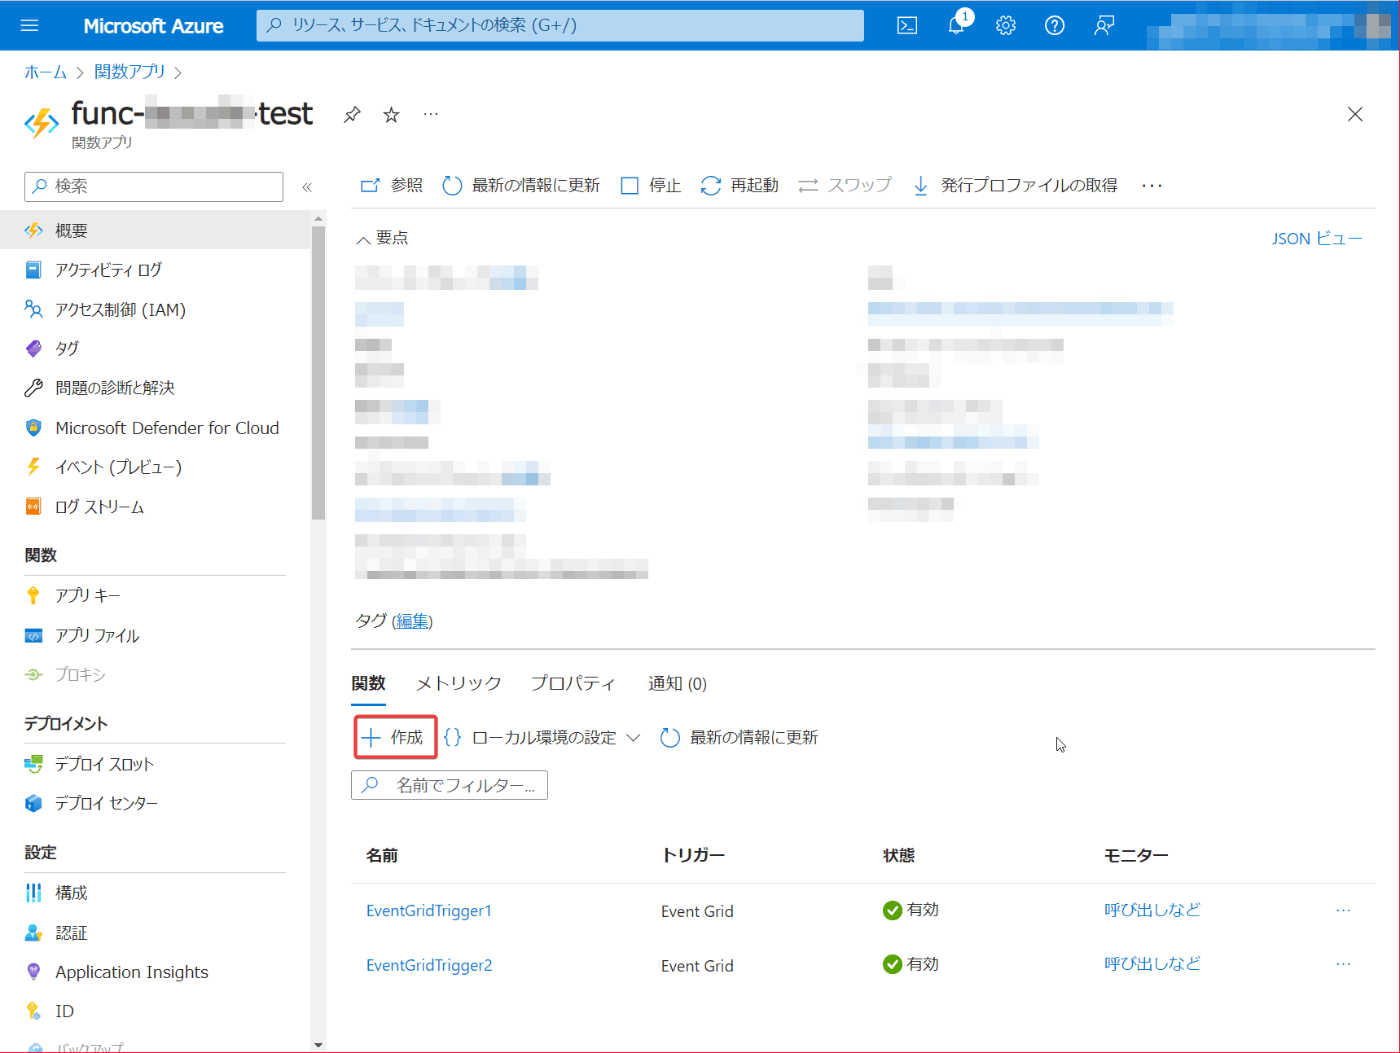This screenshot has width=1400, height=1053.
Task: Open portal settings gear
Action: pyautogui.click(x=1006, y=26)
